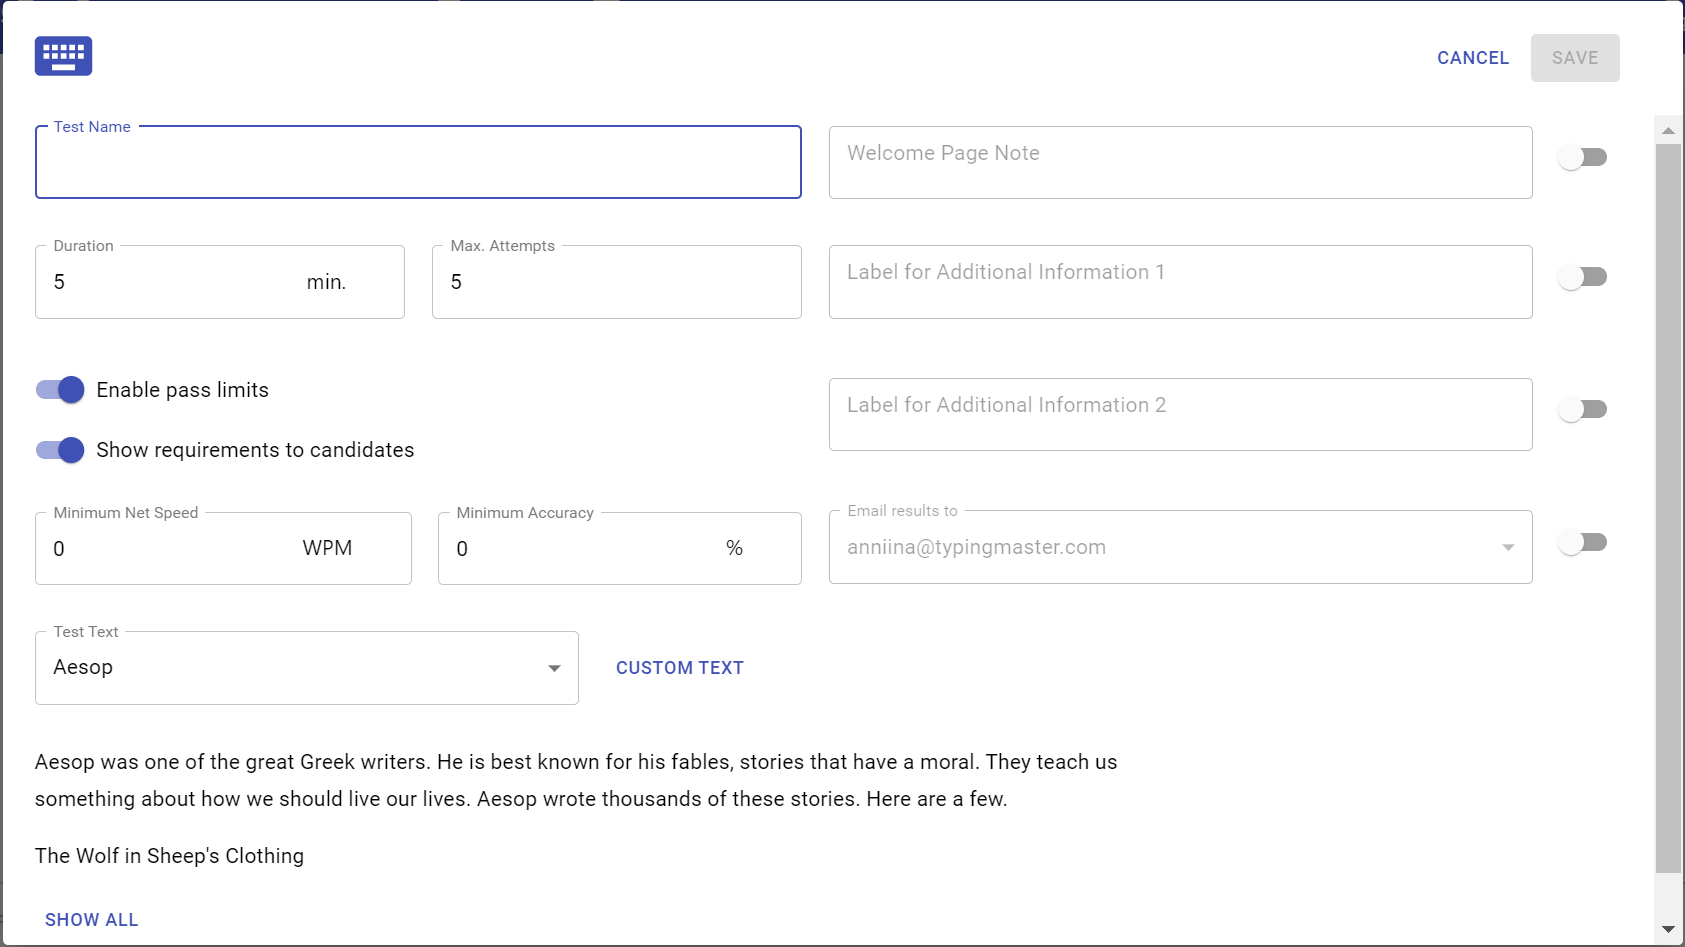Click the scrollbar up arrow

[x=1667, y=130]
